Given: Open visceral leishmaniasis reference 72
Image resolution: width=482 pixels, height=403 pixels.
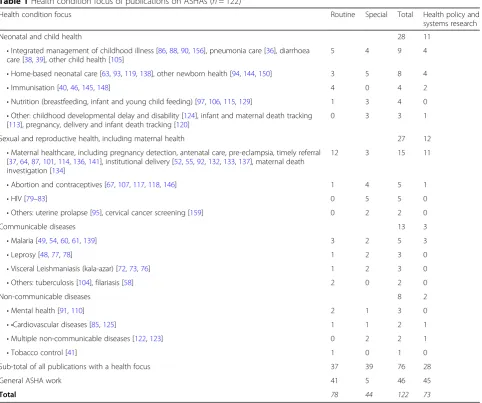Looking at the screenshot, I should 122,269.
